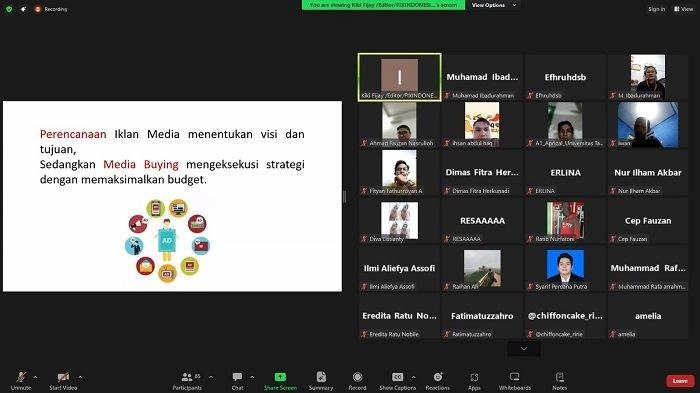The width and height of the screenshot is (700, 393).
Task: Click the word Perencanaan on the slide
Action: [x=73, y=134]
